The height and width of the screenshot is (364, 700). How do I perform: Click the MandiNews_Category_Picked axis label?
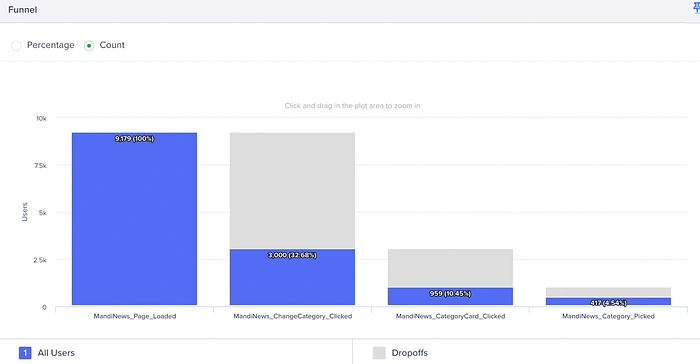coord(608,316)
